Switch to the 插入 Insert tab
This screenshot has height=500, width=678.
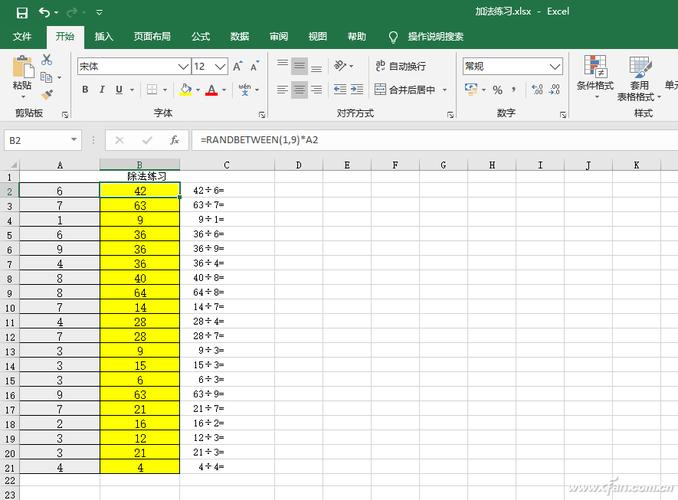pos(104,37)
